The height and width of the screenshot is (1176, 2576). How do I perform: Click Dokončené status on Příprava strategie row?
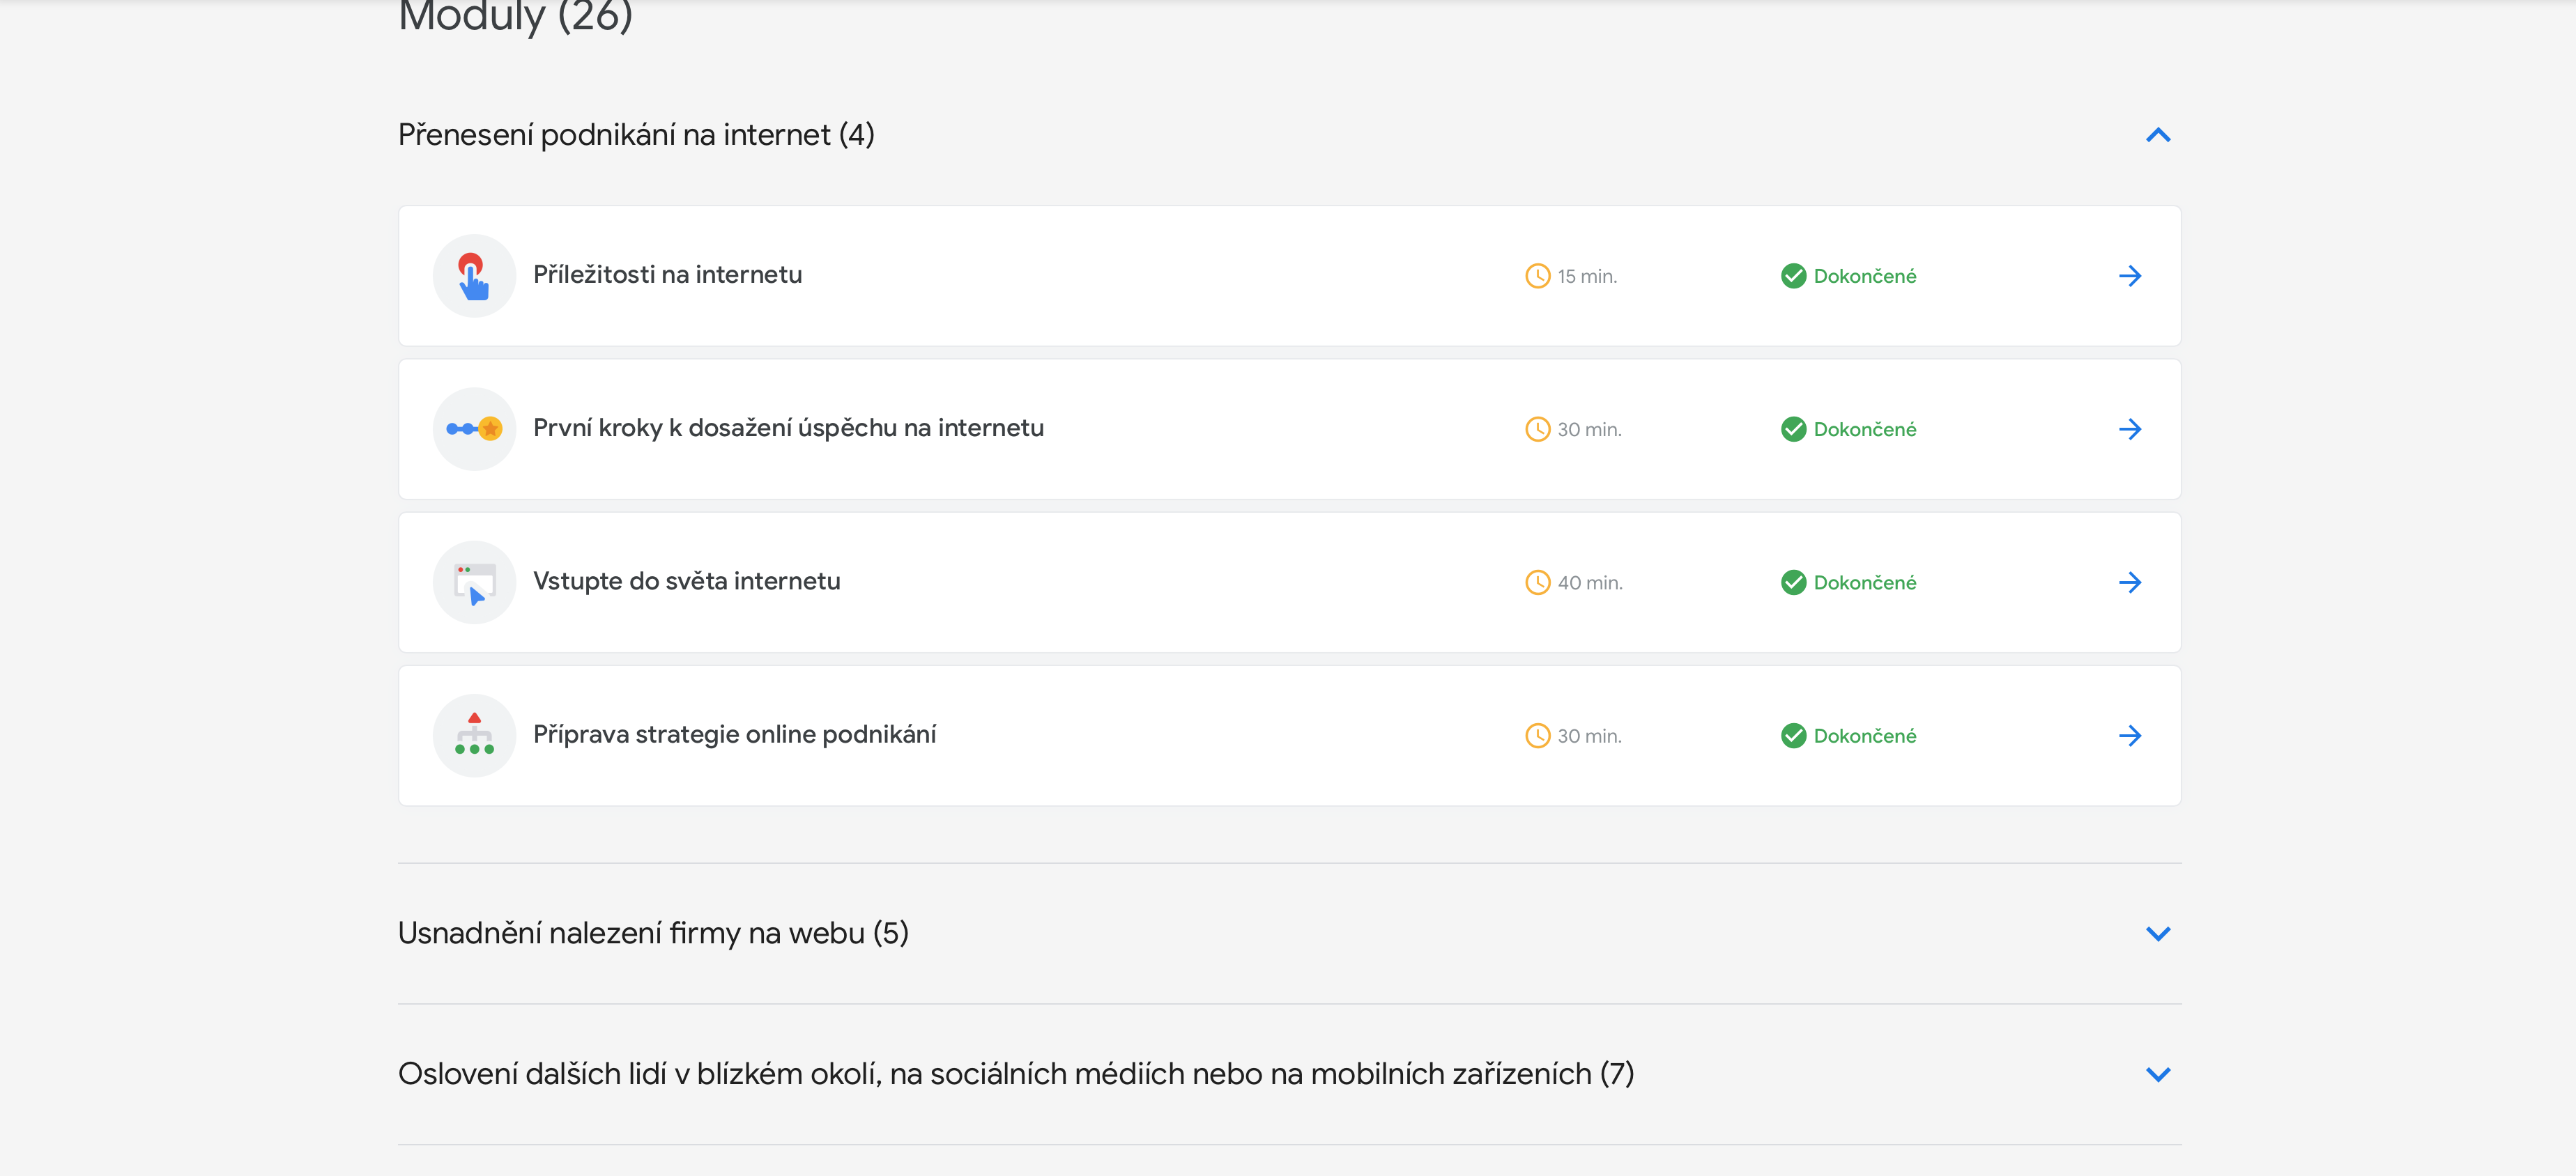tap(1864, 736)
